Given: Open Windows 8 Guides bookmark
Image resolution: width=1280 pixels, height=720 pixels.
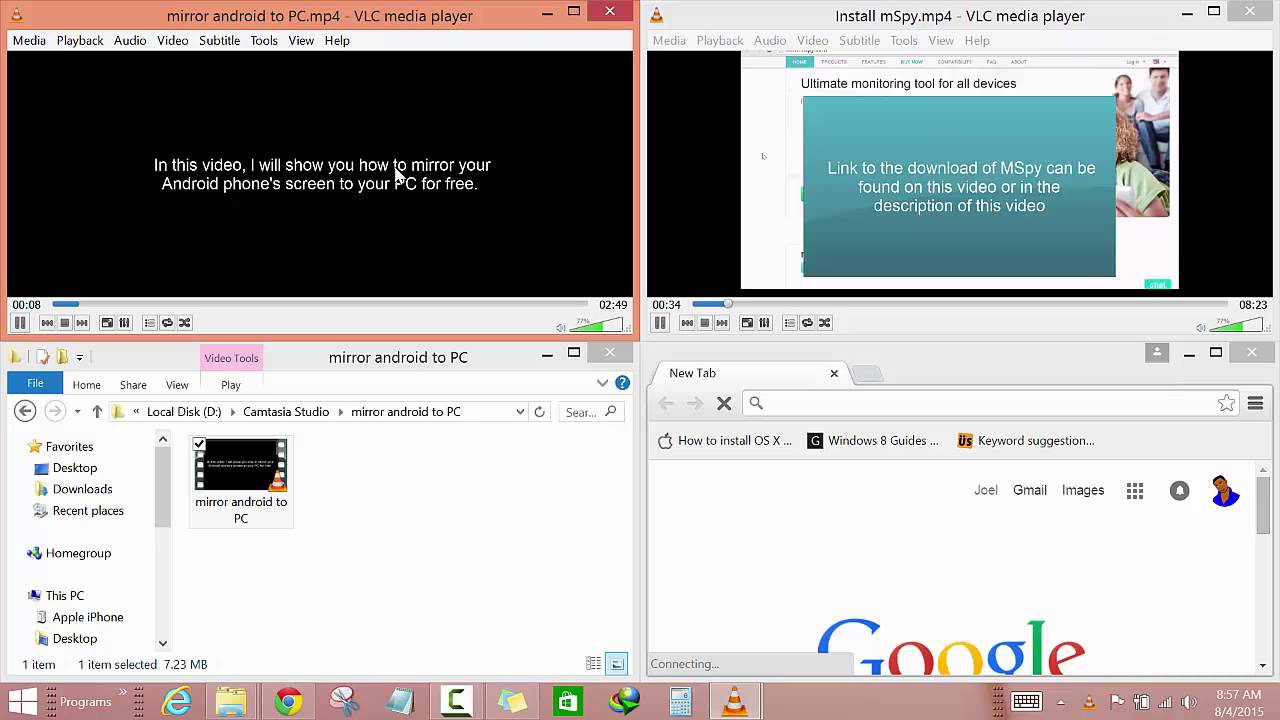Looking at the screenshot, I should (x=873, y=440).
